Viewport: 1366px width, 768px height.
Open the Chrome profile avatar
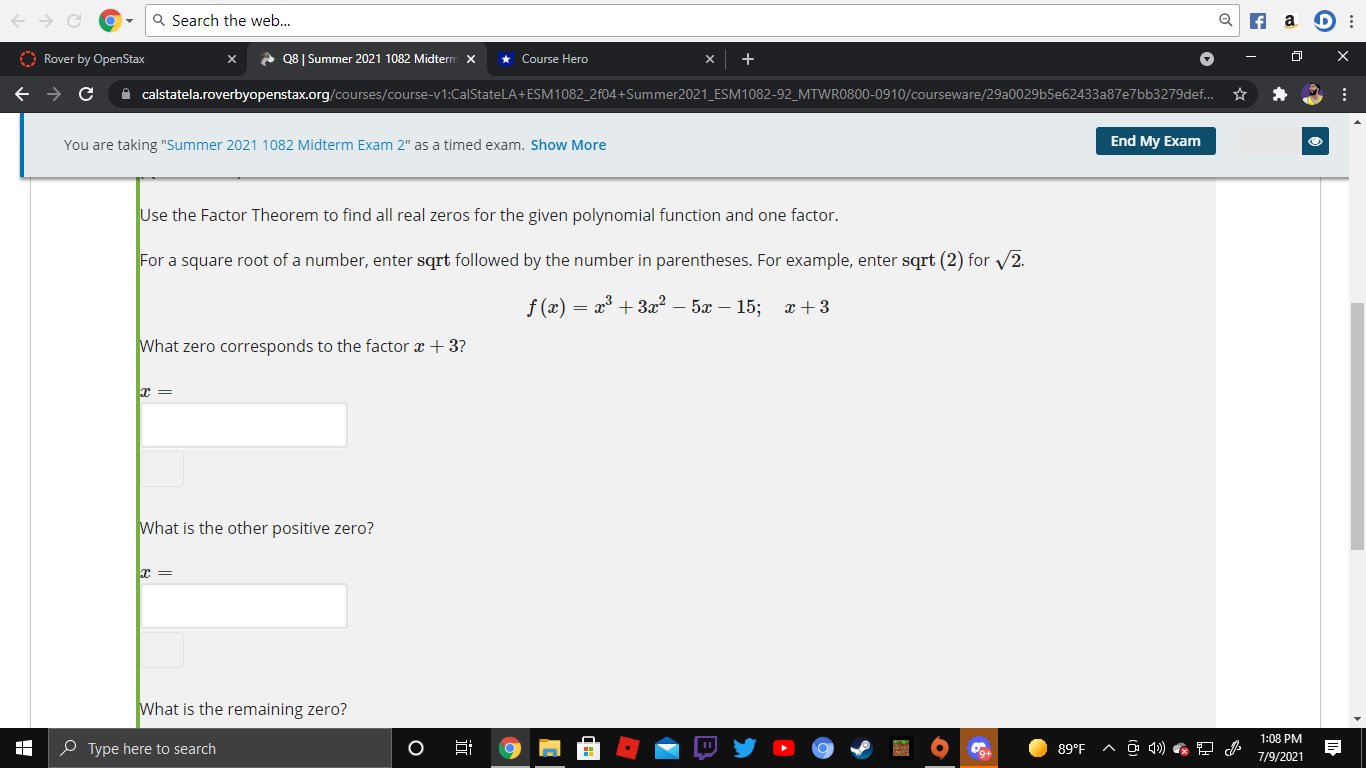pos(1310,94)
